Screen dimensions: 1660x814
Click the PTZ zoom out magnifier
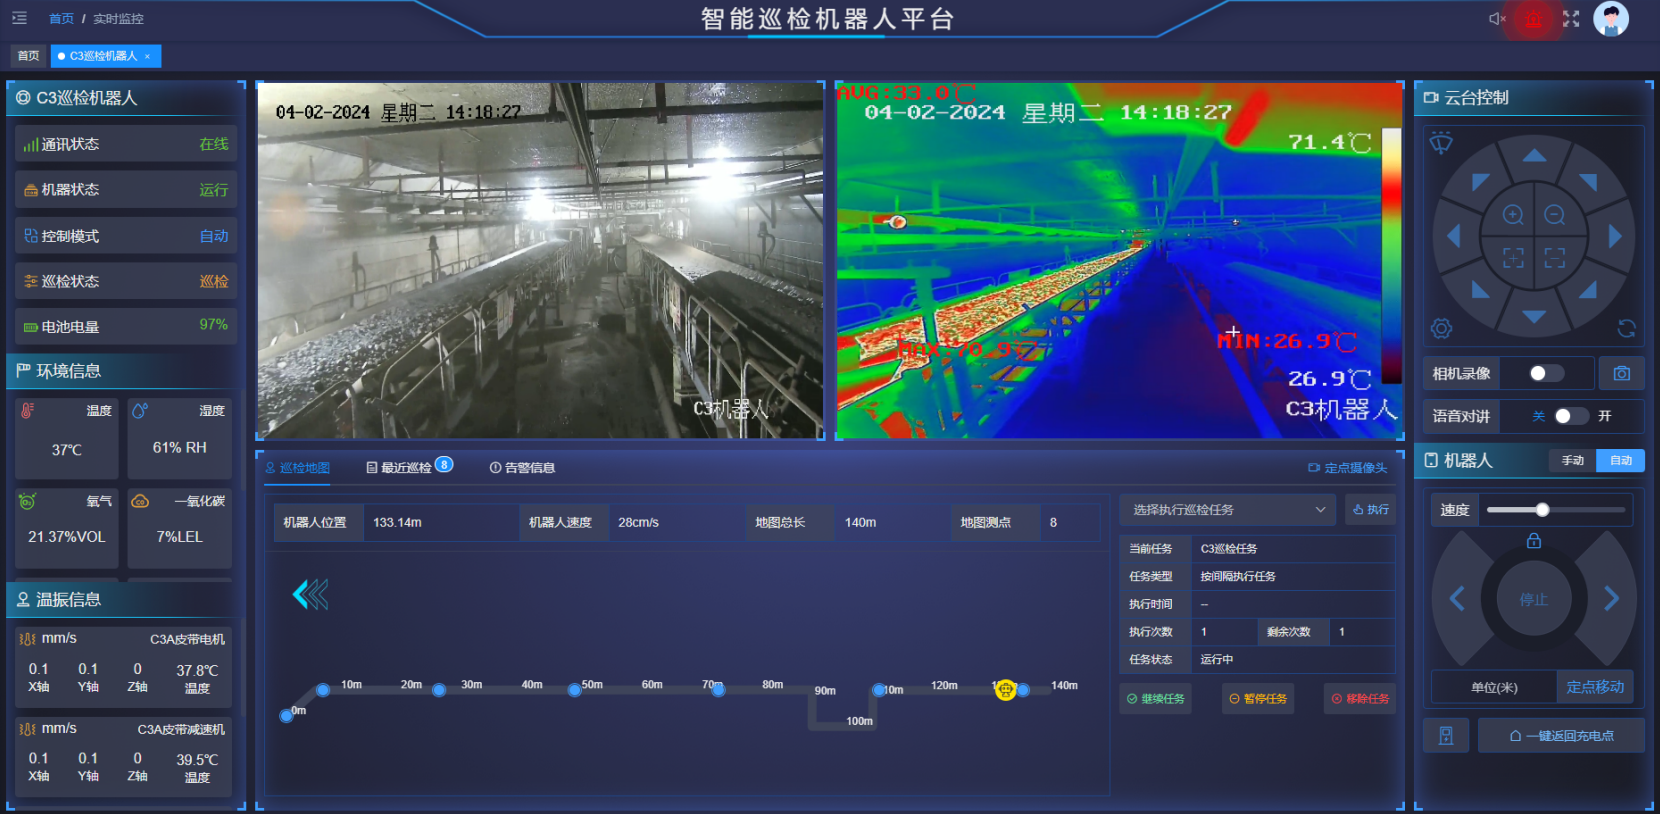(x=1554, y=215)
